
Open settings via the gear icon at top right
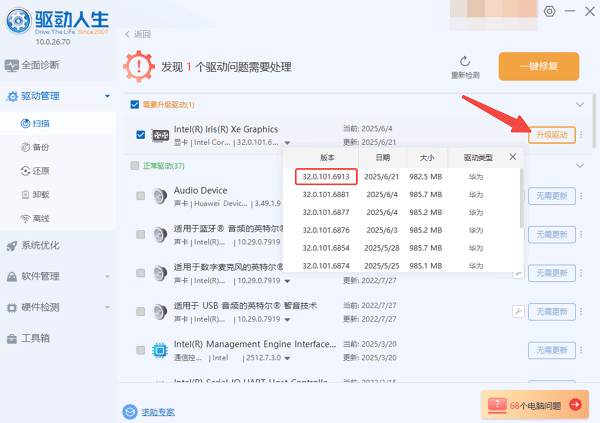click(549, 11)
